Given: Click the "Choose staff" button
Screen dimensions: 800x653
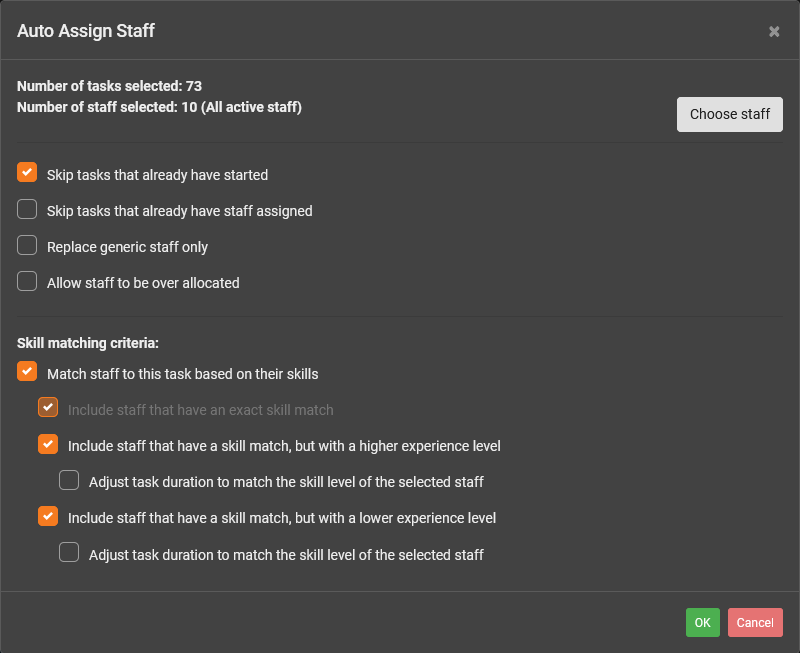Looking at the screenshot, I should tap(729, 114).
